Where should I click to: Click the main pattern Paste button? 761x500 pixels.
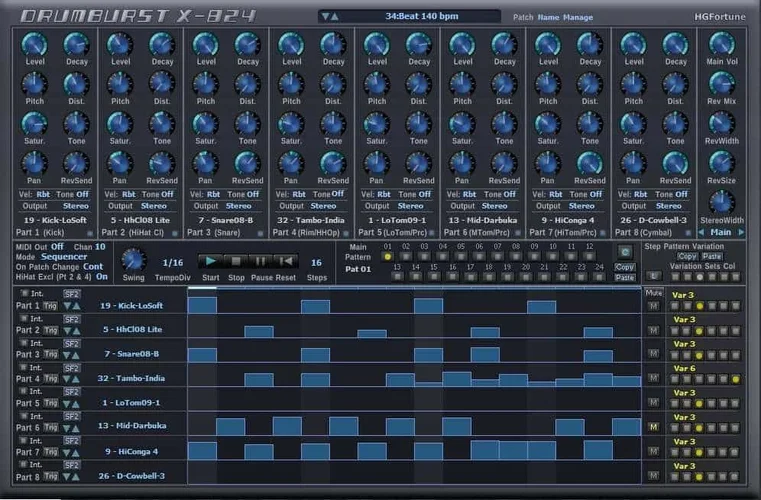click(x=625, y=277)
